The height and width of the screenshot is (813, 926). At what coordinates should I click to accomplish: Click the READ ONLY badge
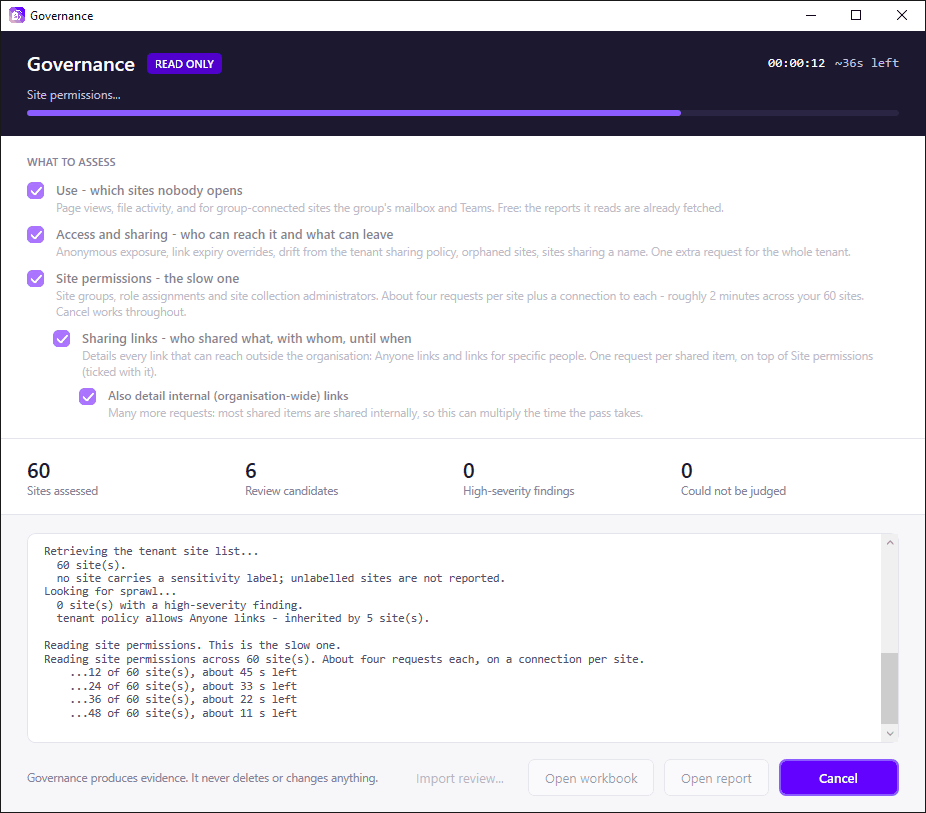[184, 64]
